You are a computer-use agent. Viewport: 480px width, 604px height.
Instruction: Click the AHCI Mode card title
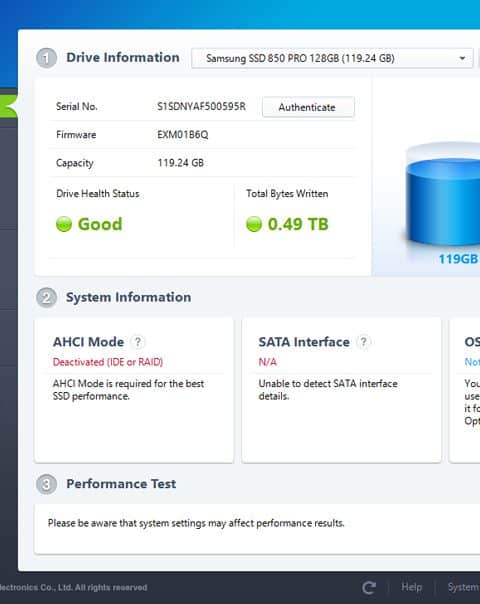point(88,342)
